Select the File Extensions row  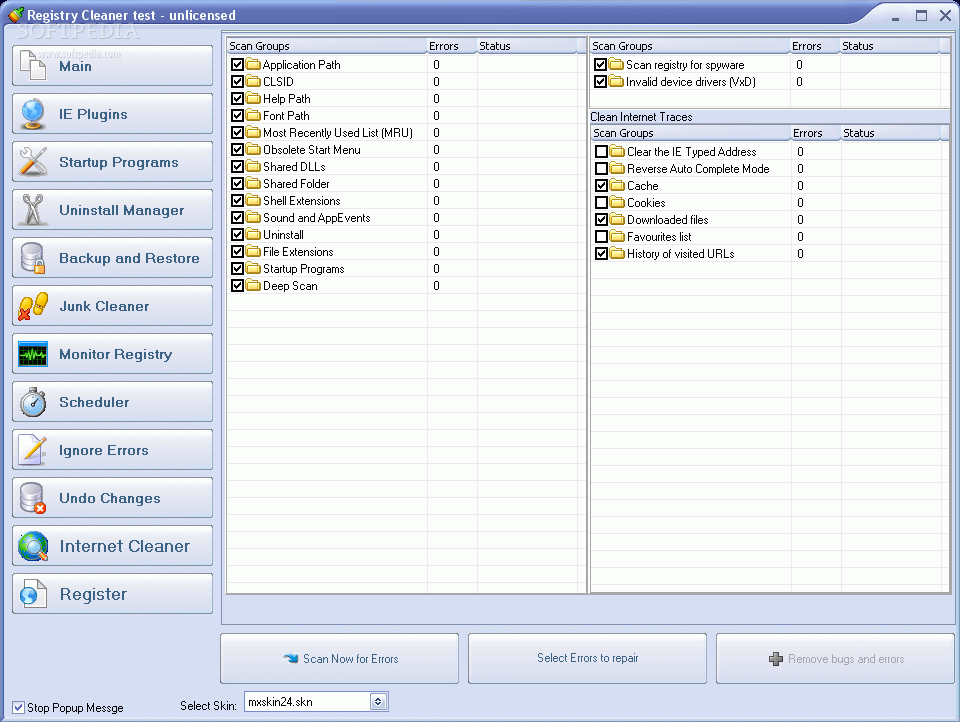[406, 252]
